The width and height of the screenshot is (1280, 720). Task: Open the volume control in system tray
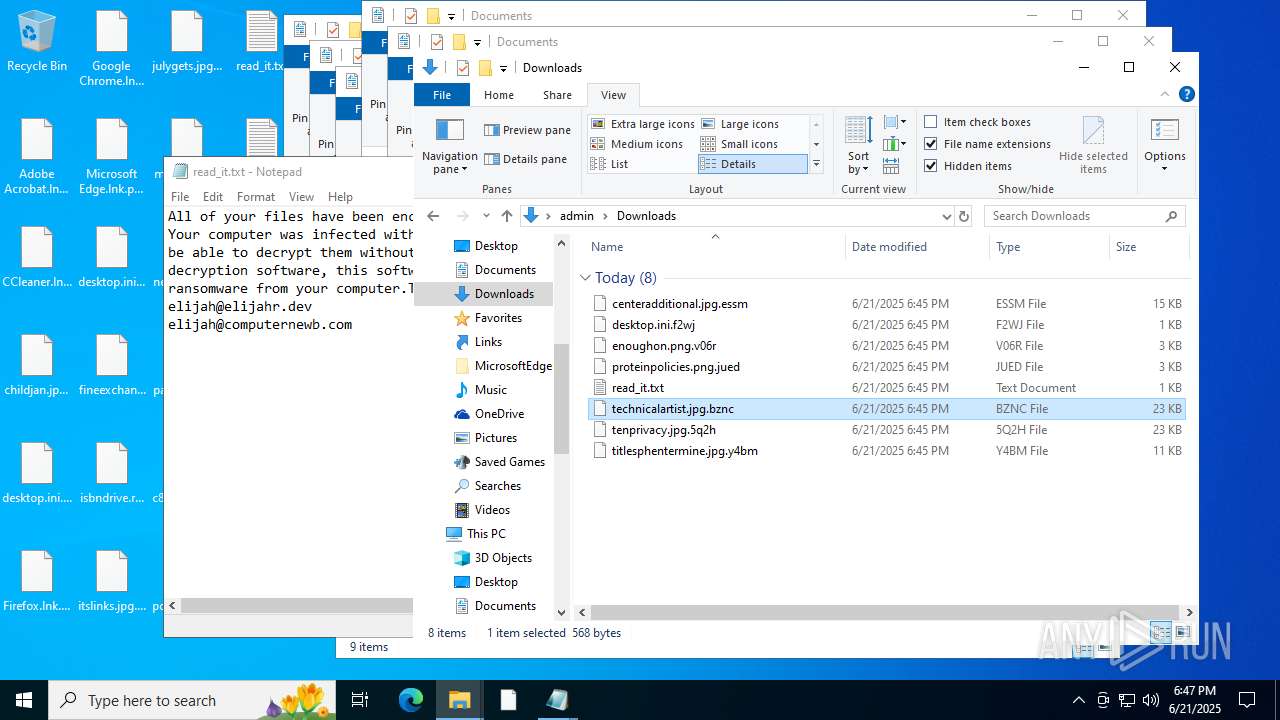(x=1151, y=700)
